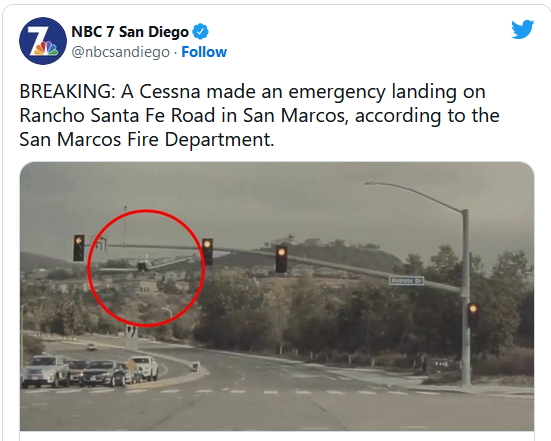Screen dimensions: 551x441
Task: Click the traffic light mounted on the pole
Action: (473, 314)
